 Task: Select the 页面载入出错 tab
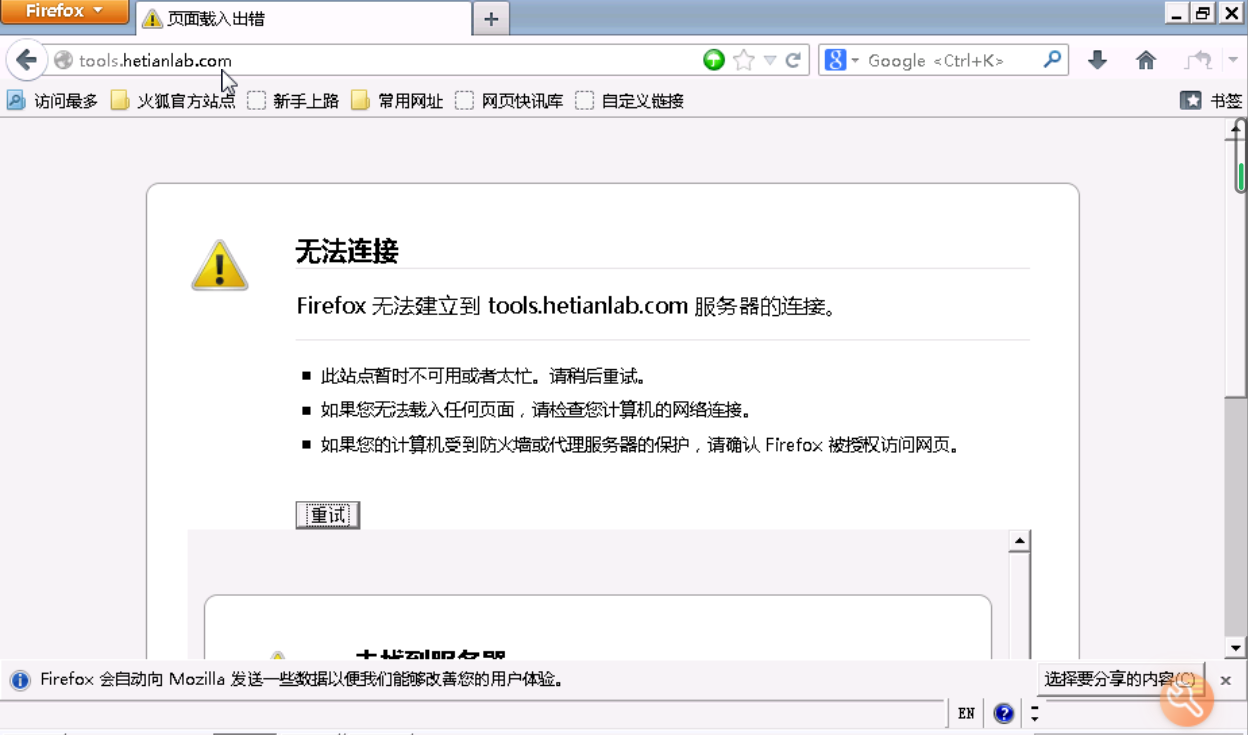tap(303, 18)
